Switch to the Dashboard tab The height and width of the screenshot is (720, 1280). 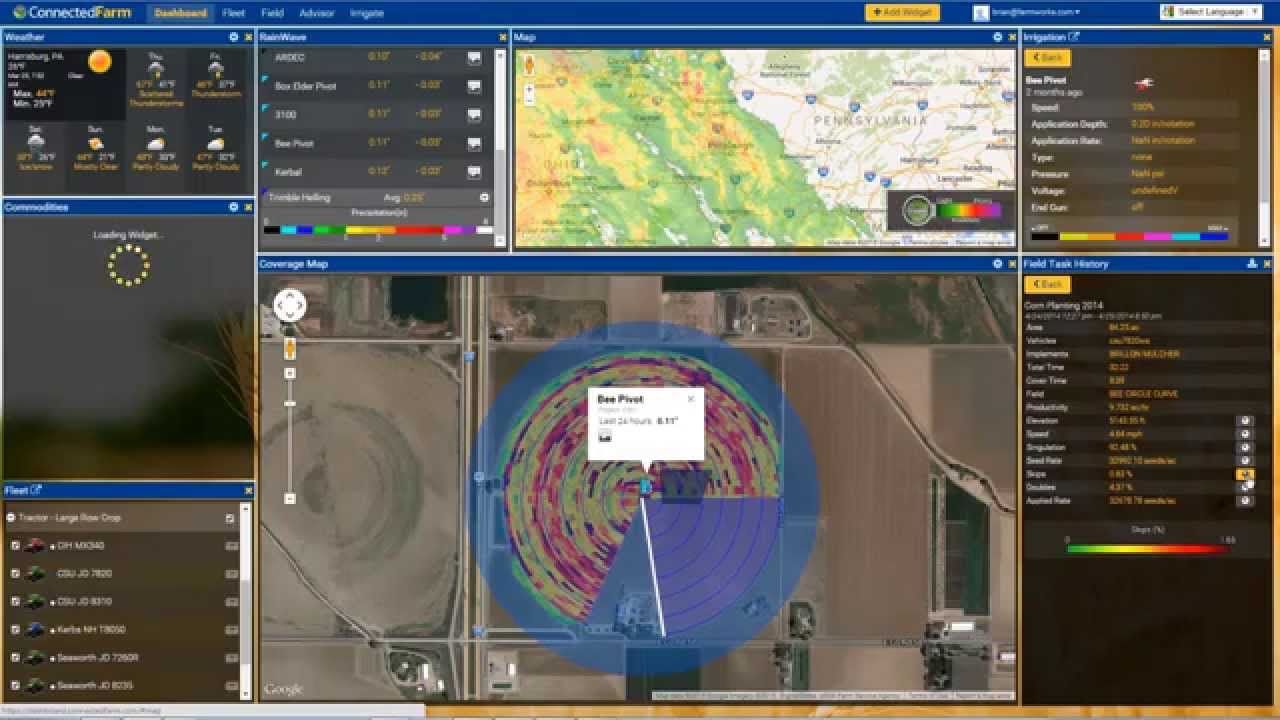pos(181,13)
